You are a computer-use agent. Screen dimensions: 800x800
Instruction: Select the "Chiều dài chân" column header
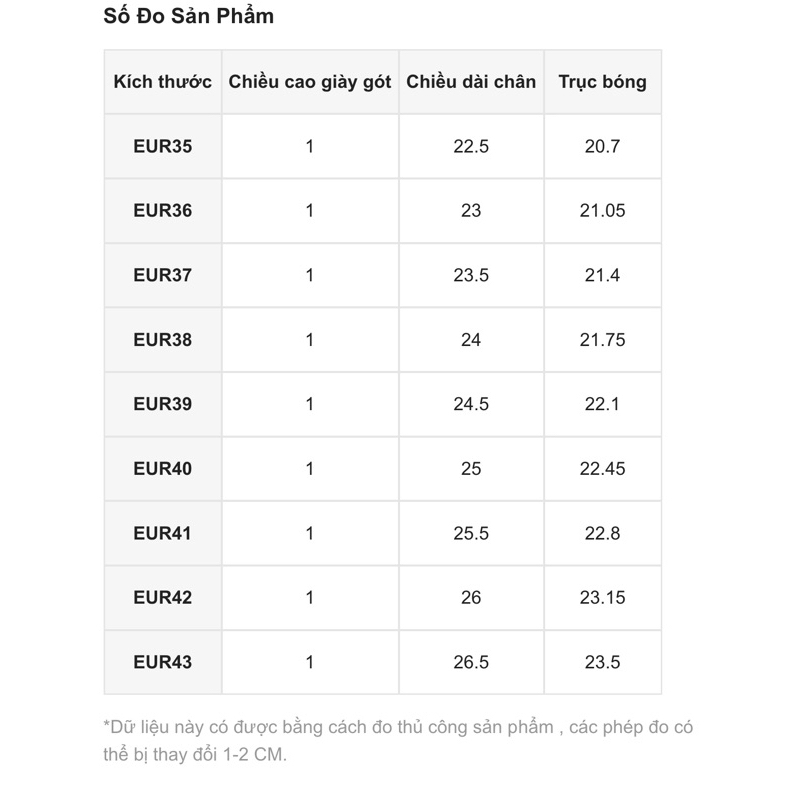point(471,82)
